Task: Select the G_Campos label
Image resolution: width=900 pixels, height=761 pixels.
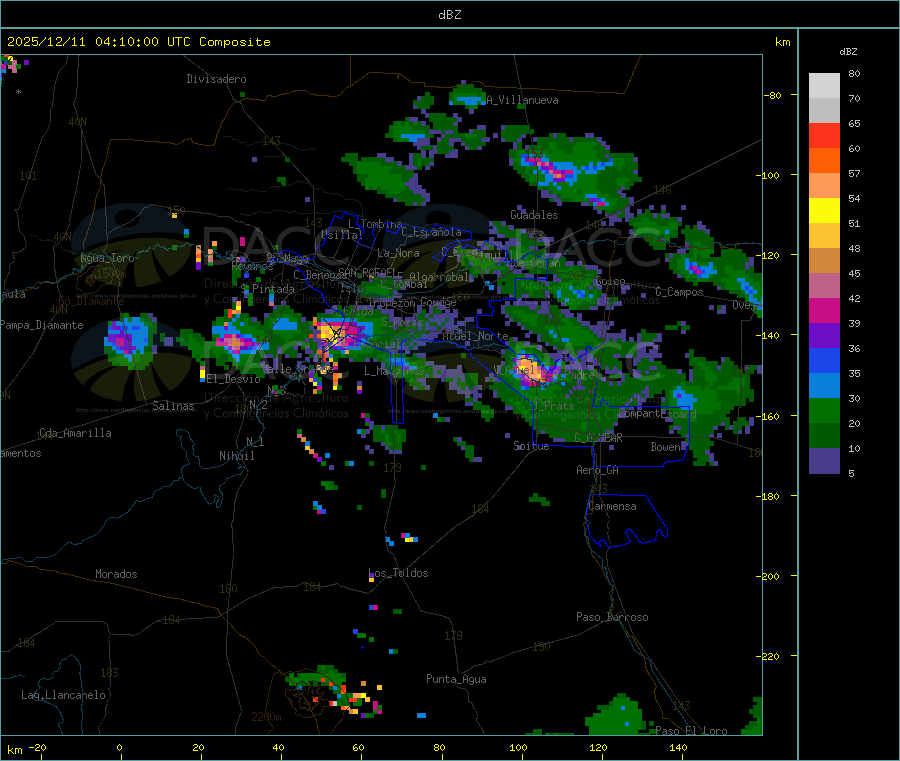Action: tap(679, 292)
